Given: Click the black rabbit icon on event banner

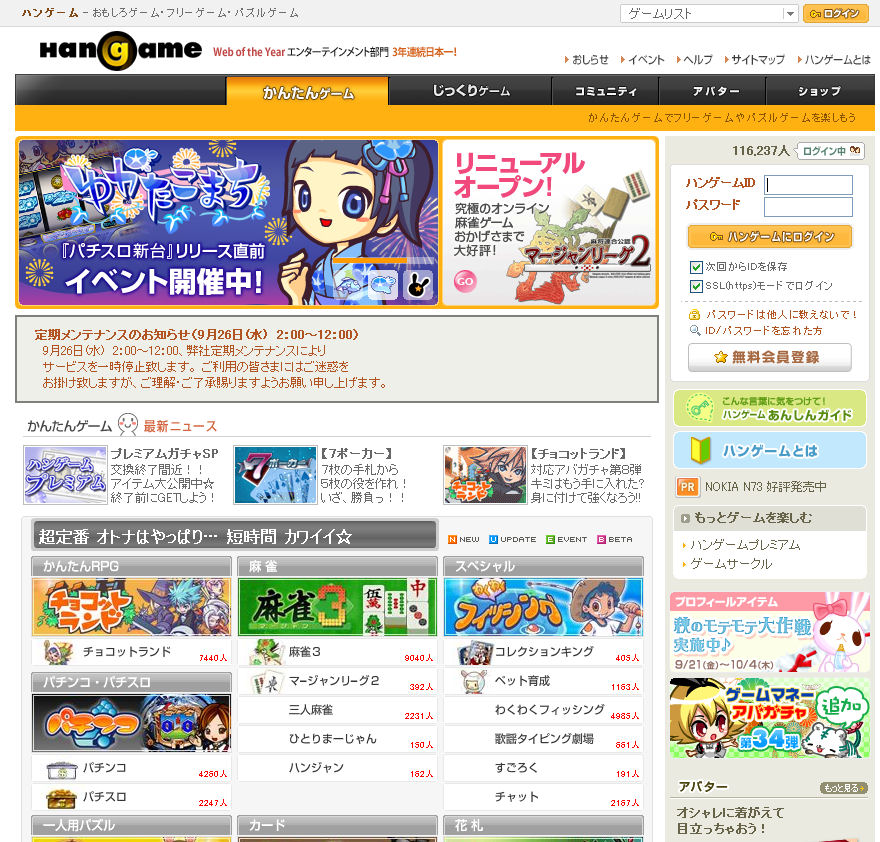Looking at the screenshot, I should [419, 286].
